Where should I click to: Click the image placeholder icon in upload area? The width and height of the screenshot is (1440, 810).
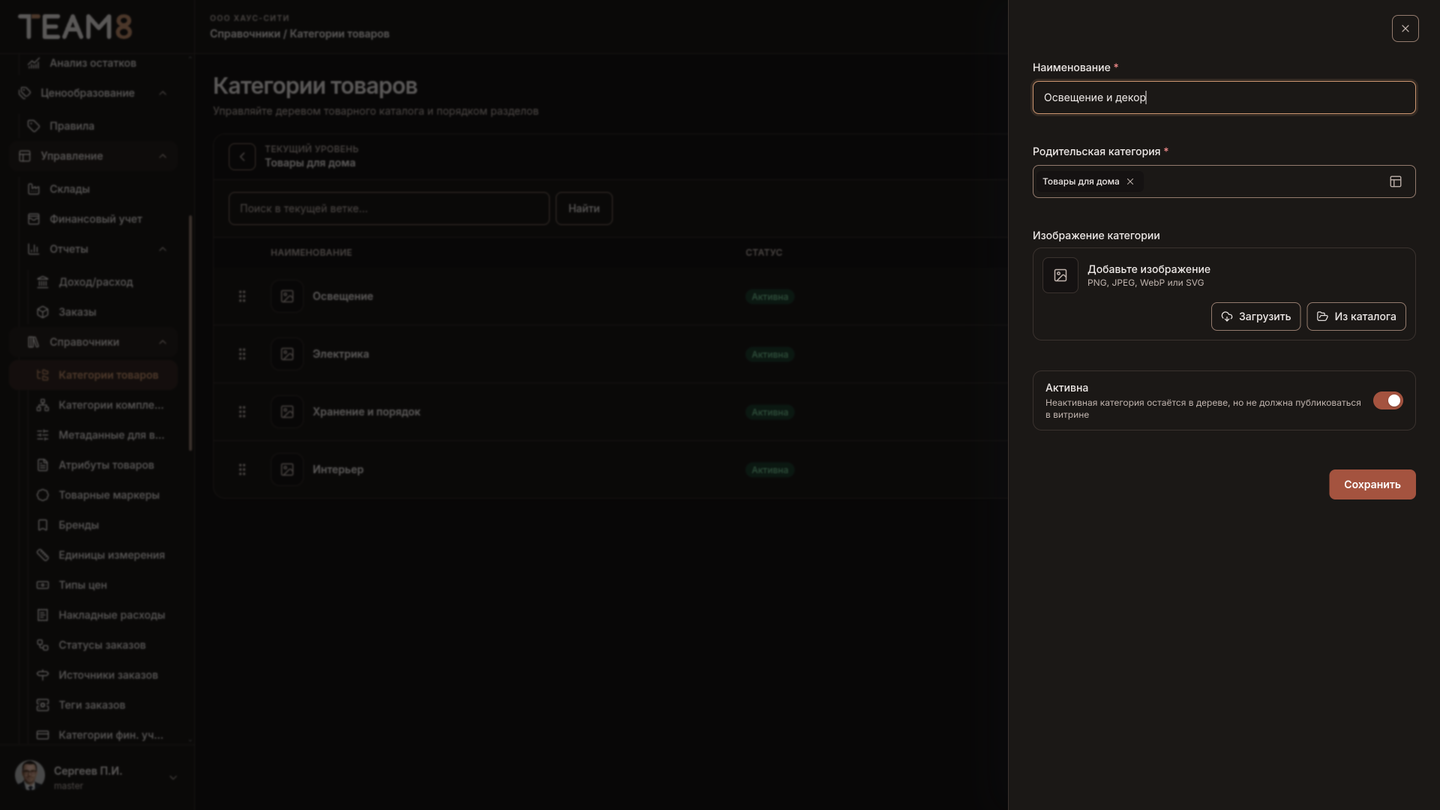(1061, 275)
